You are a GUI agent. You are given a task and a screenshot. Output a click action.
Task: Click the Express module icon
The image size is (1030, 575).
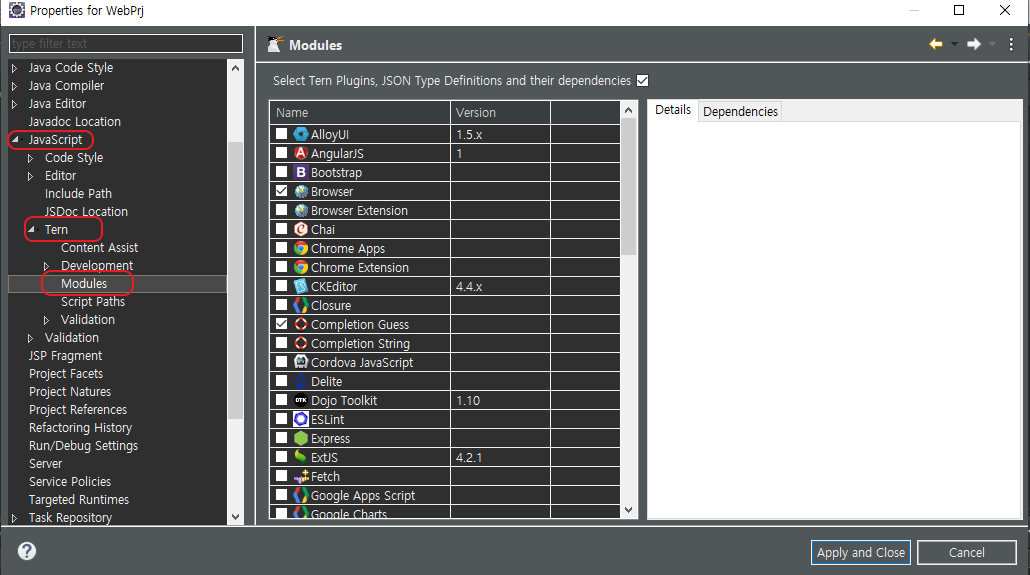301,438
